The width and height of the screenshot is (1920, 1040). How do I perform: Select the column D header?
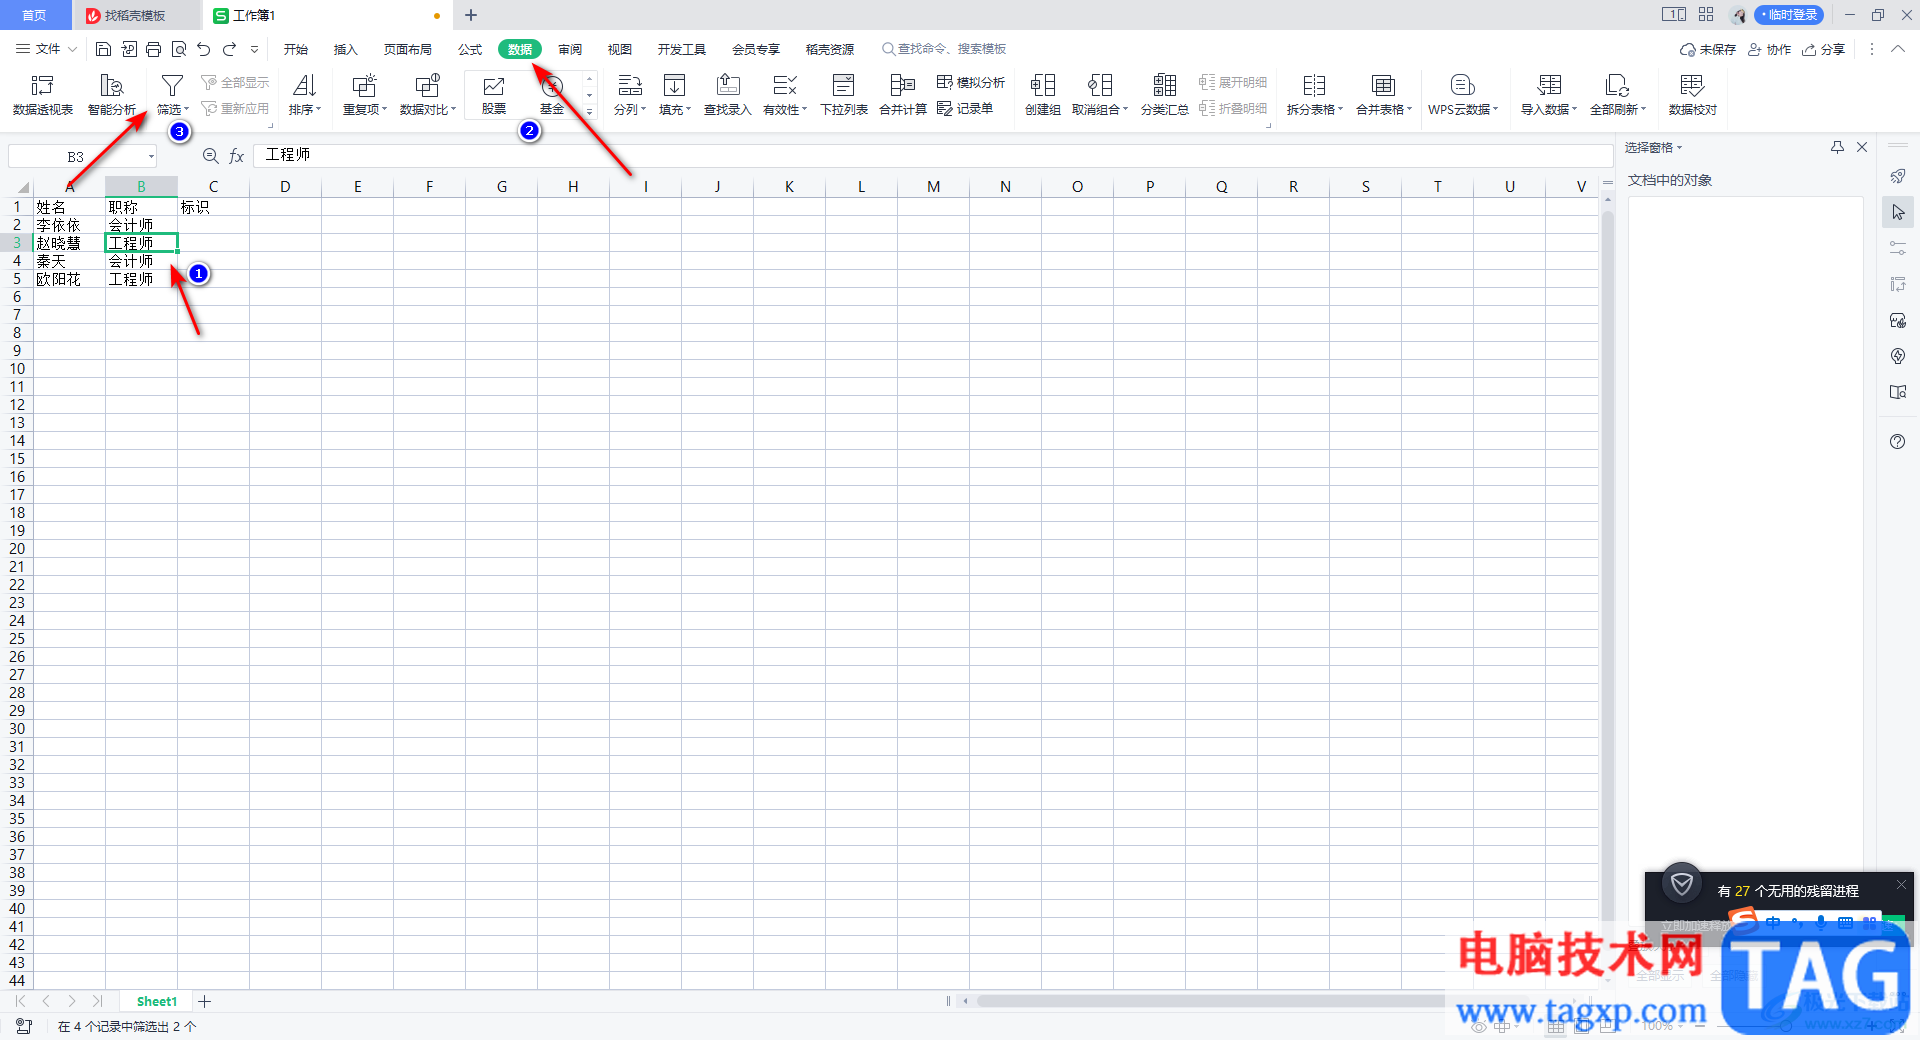(x=285, y=186)
